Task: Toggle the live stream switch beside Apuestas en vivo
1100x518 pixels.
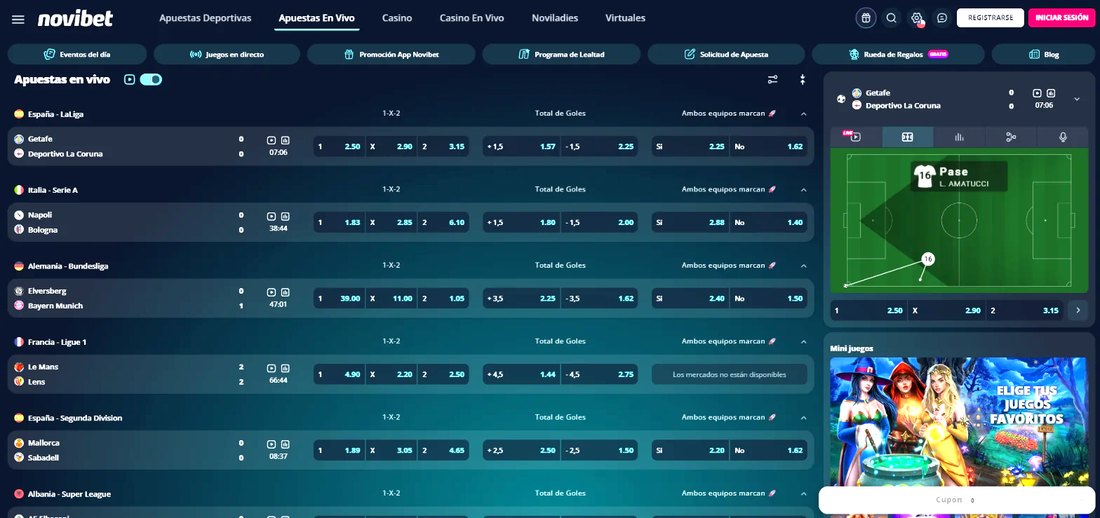Action: click(151, 80)
